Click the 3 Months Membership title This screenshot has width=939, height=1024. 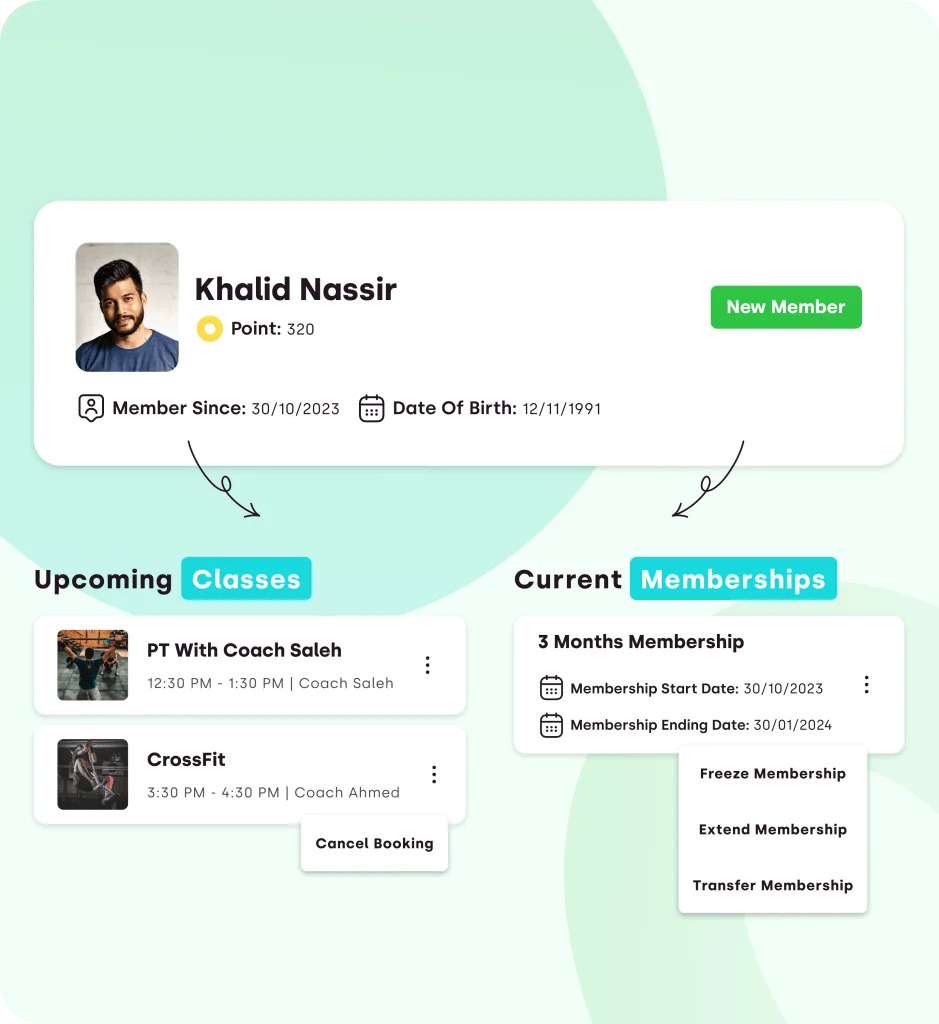coord(641,641)
